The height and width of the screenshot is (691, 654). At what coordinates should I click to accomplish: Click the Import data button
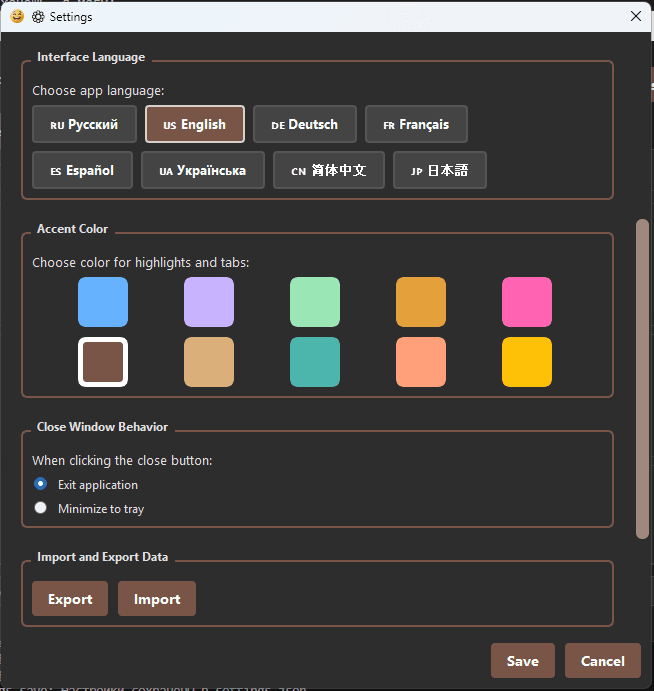coord(157,599)
